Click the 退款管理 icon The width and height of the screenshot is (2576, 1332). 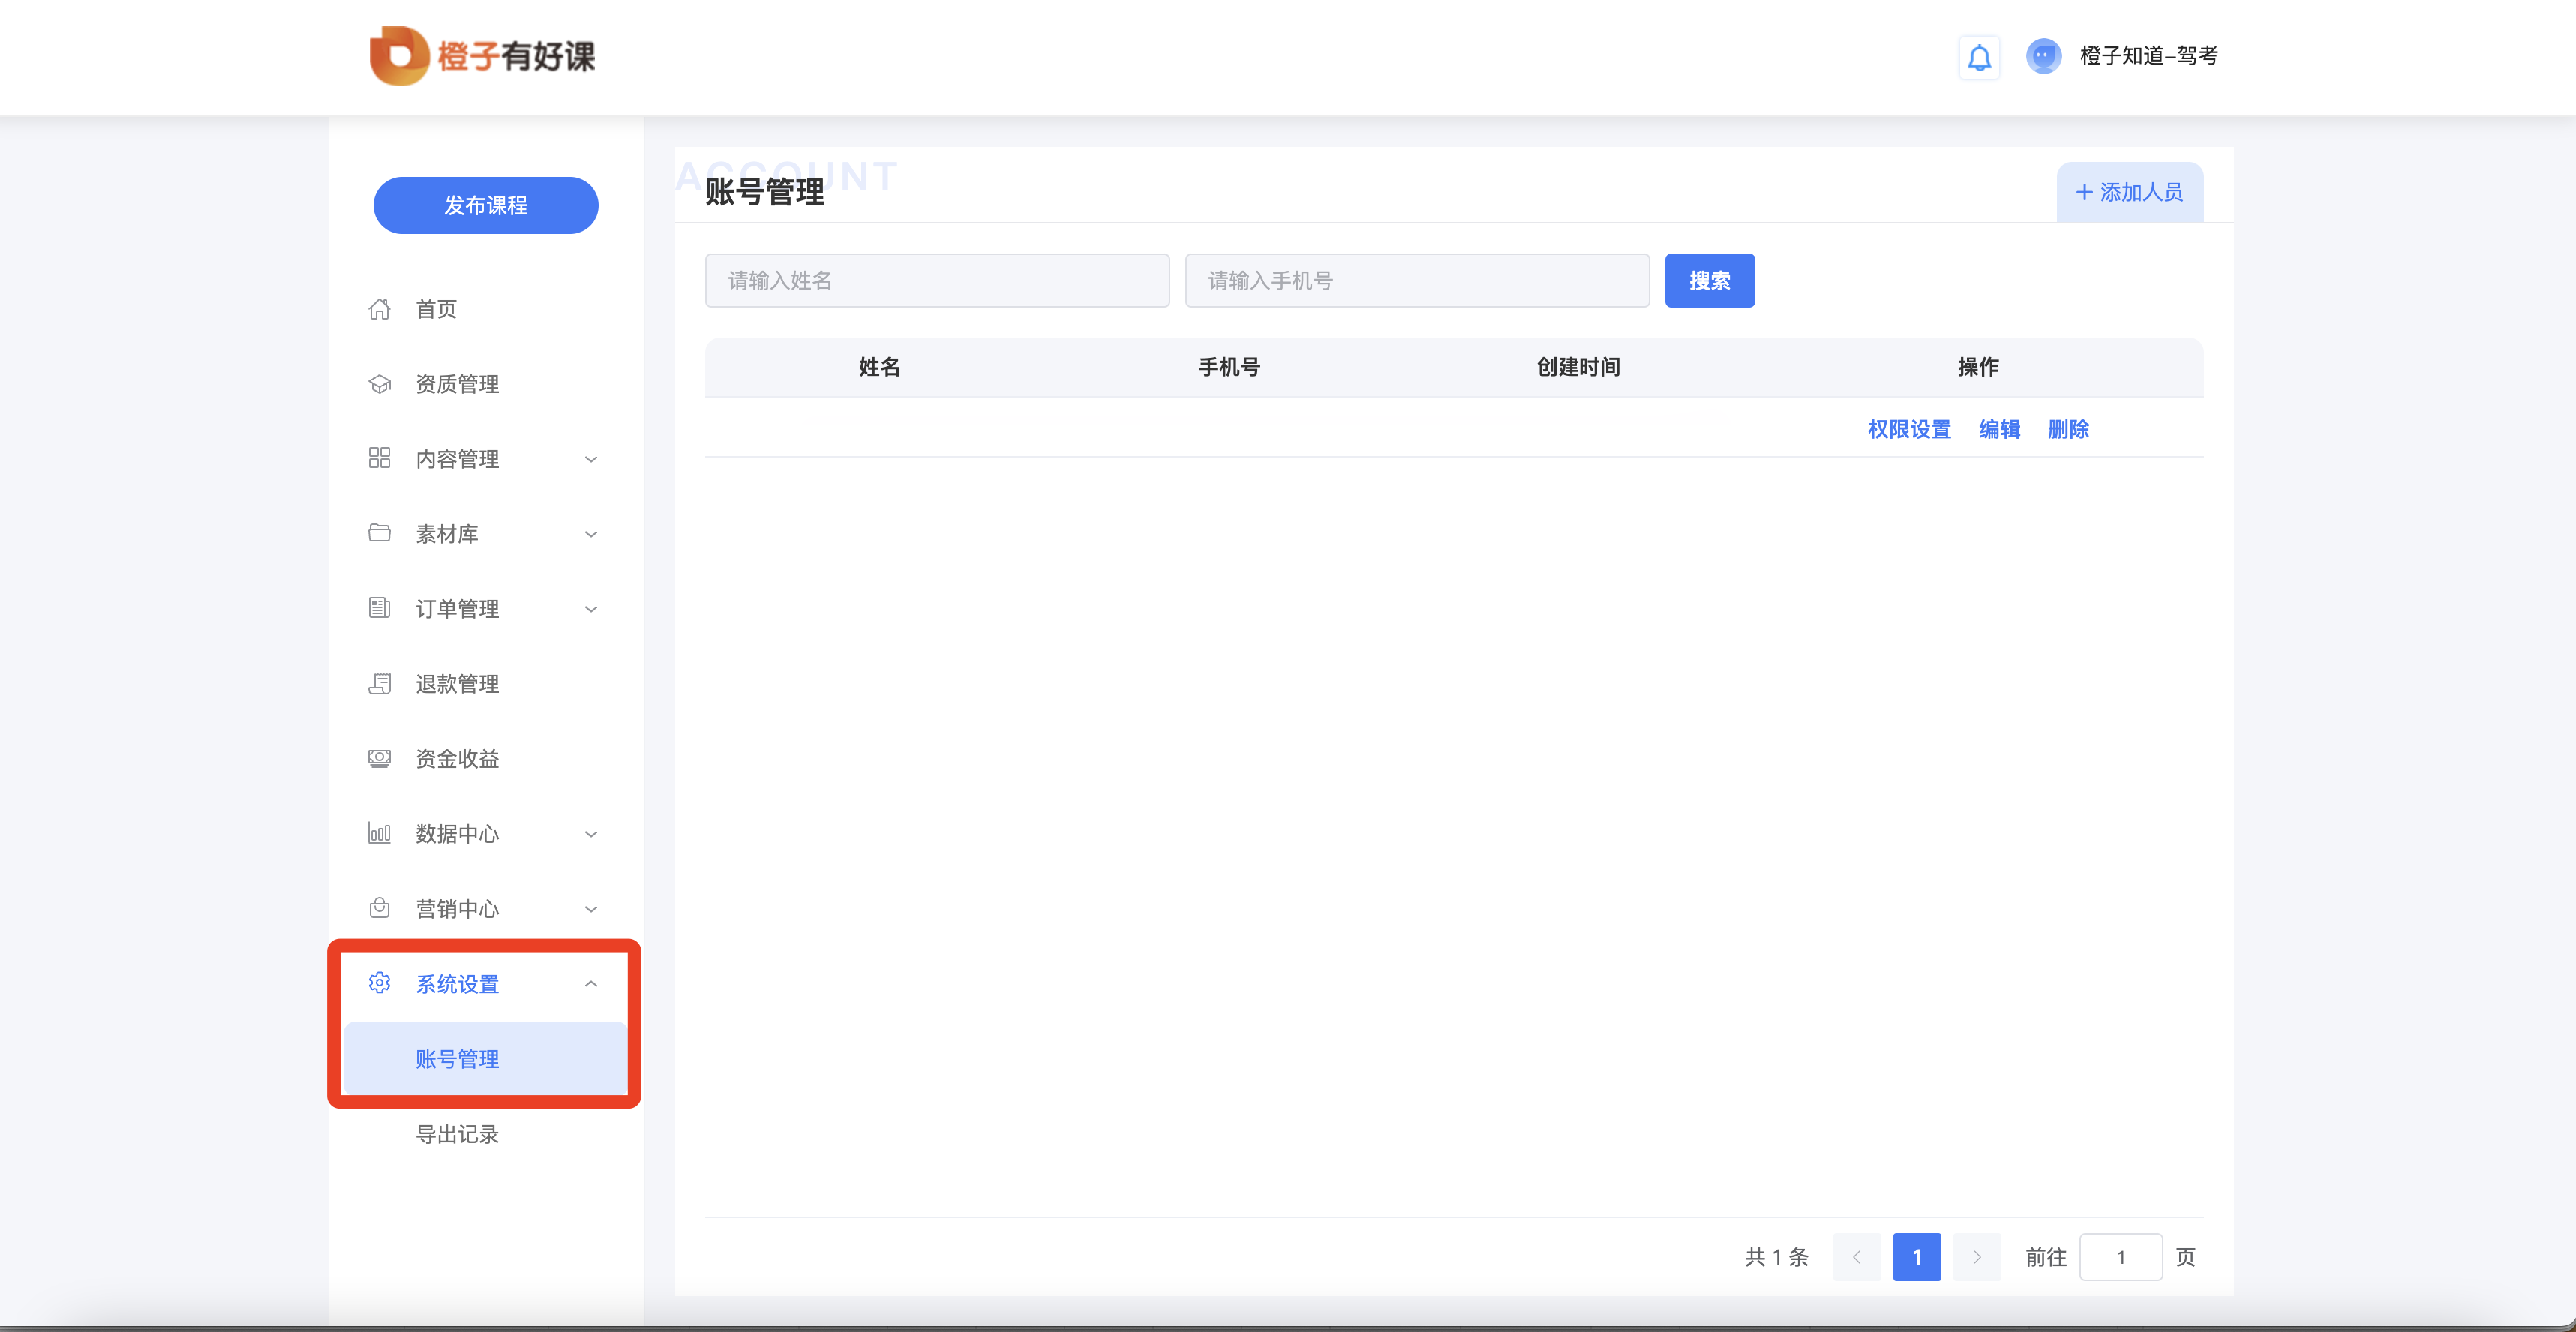tap(380, 684)
